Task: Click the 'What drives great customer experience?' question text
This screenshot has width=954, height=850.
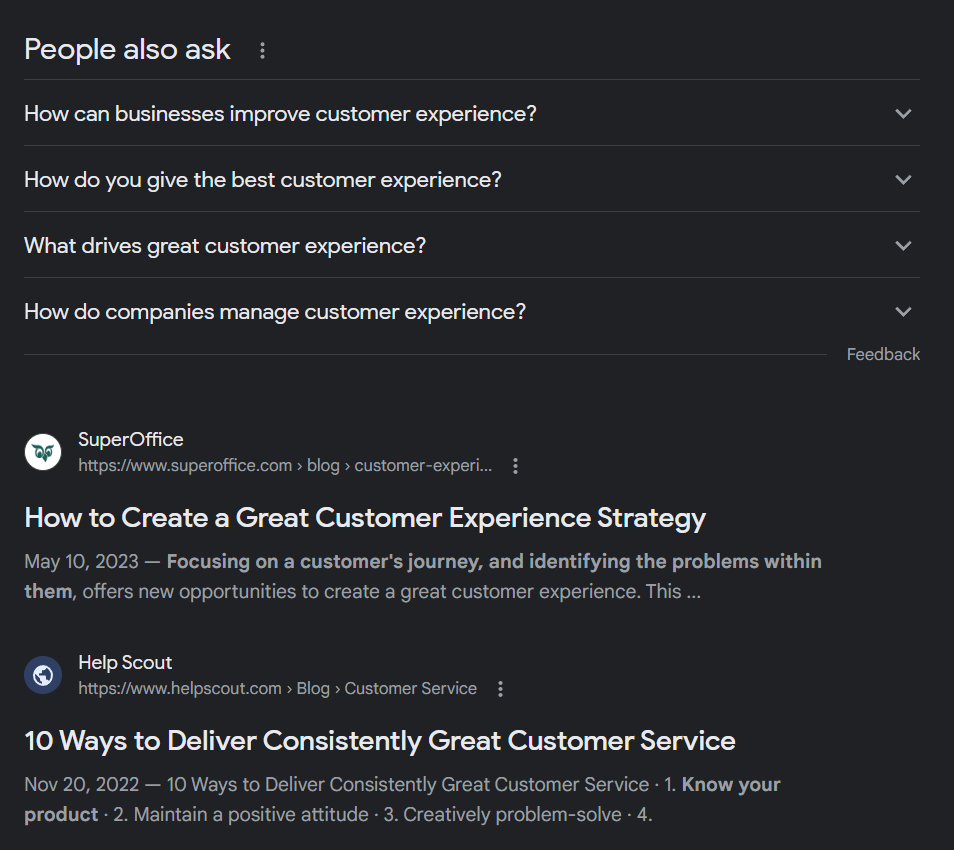Action: pos(225,246)
